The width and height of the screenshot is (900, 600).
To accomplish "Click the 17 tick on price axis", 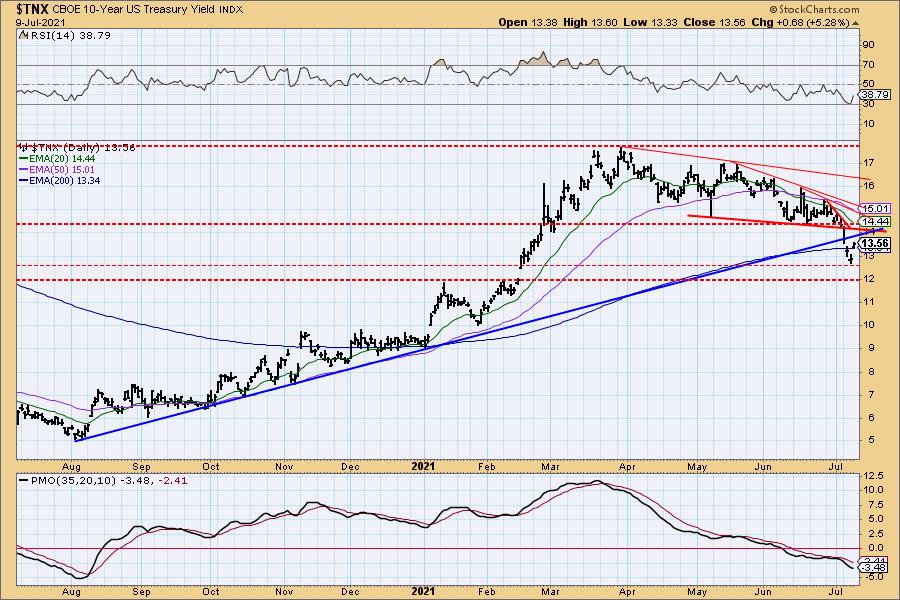I will click(x=868, y=162).
